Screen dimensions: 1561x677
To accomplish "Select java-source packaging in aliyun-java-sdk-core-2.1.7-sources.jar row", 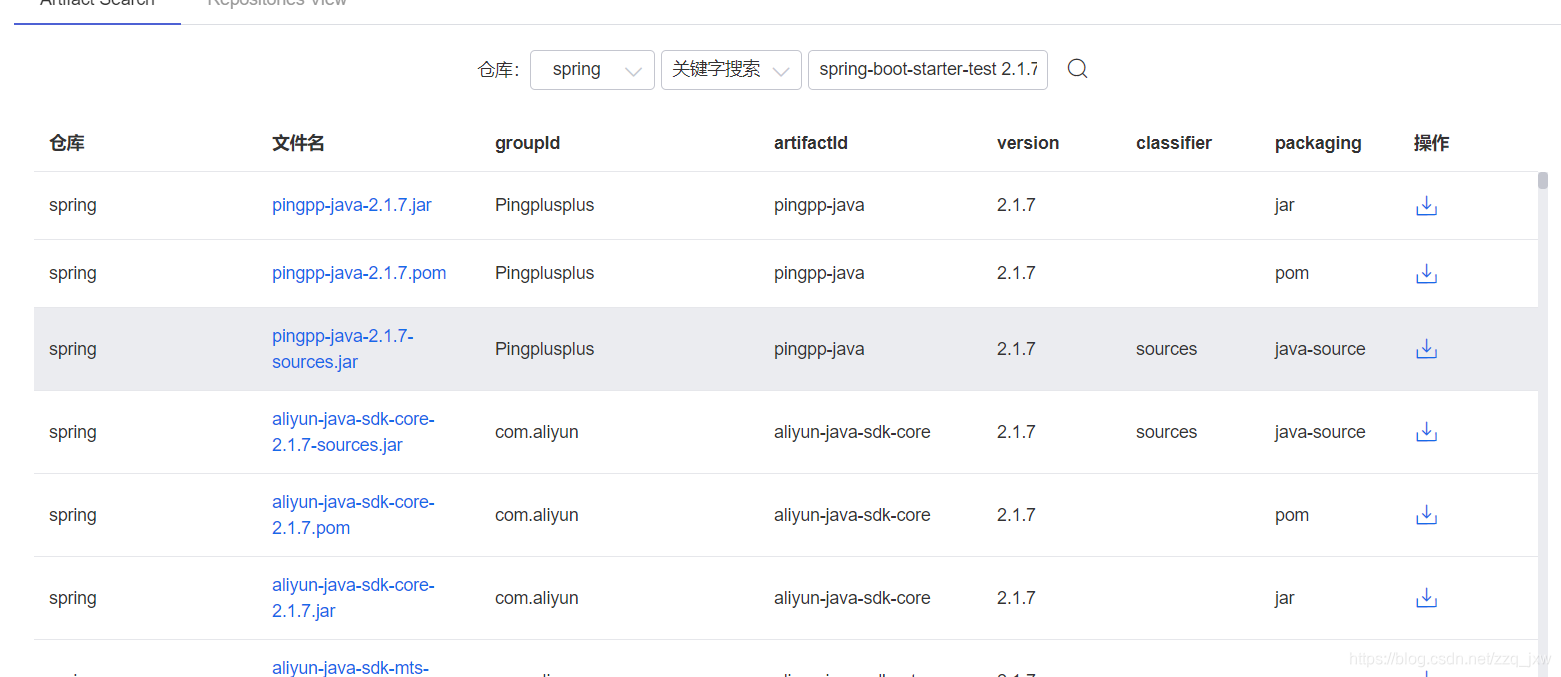I will (1320, 432).
